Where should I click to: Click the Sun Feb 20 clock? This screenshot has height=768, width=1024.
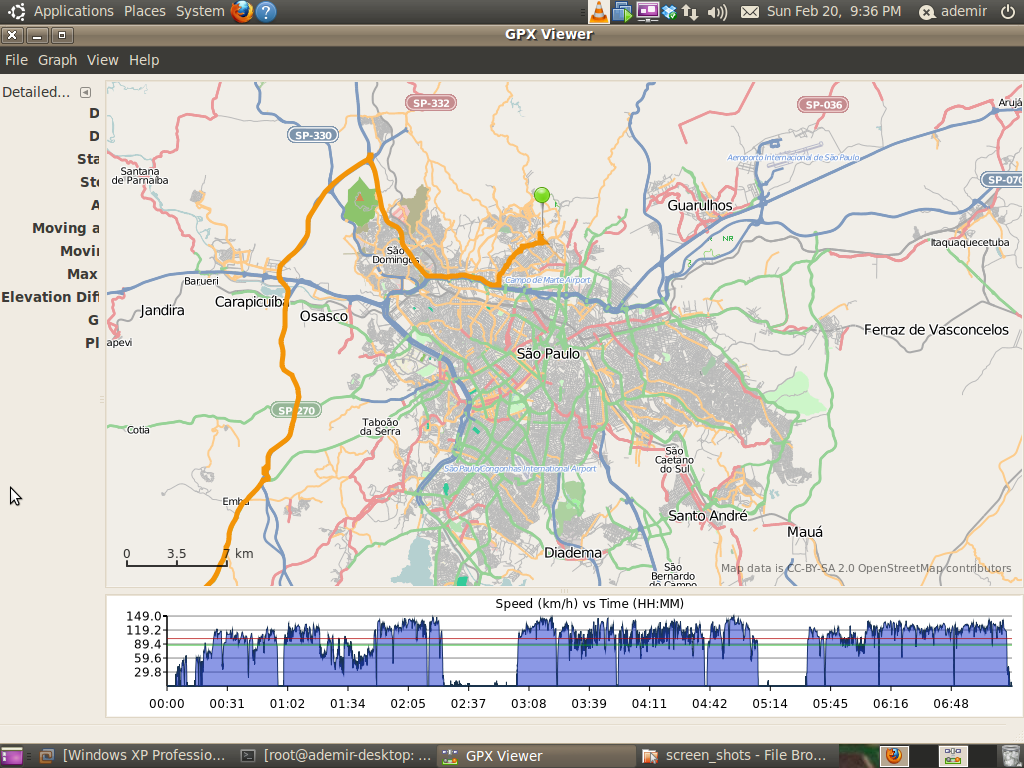[833, 11]
